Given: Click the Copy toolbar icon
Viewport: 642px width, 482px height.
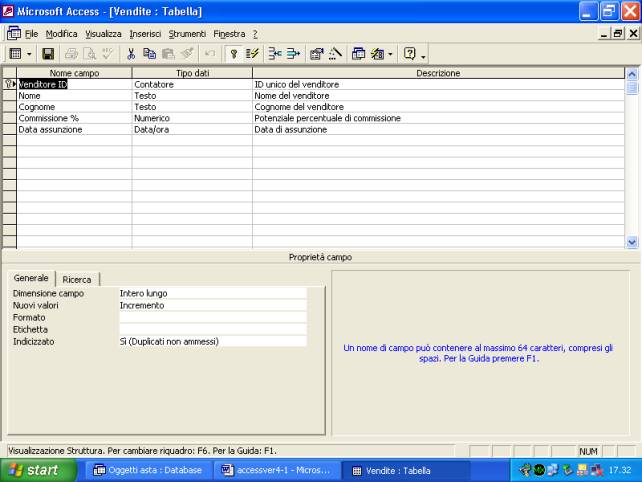Looking at the screenshot, I should pos(149,54).
